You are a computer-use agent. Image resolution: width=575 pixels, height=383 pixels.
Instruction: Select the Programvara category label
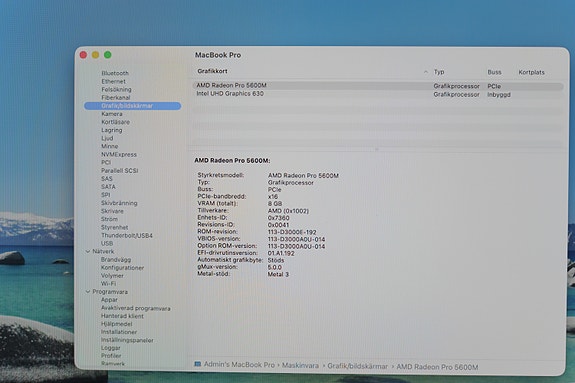pos(110,292)
